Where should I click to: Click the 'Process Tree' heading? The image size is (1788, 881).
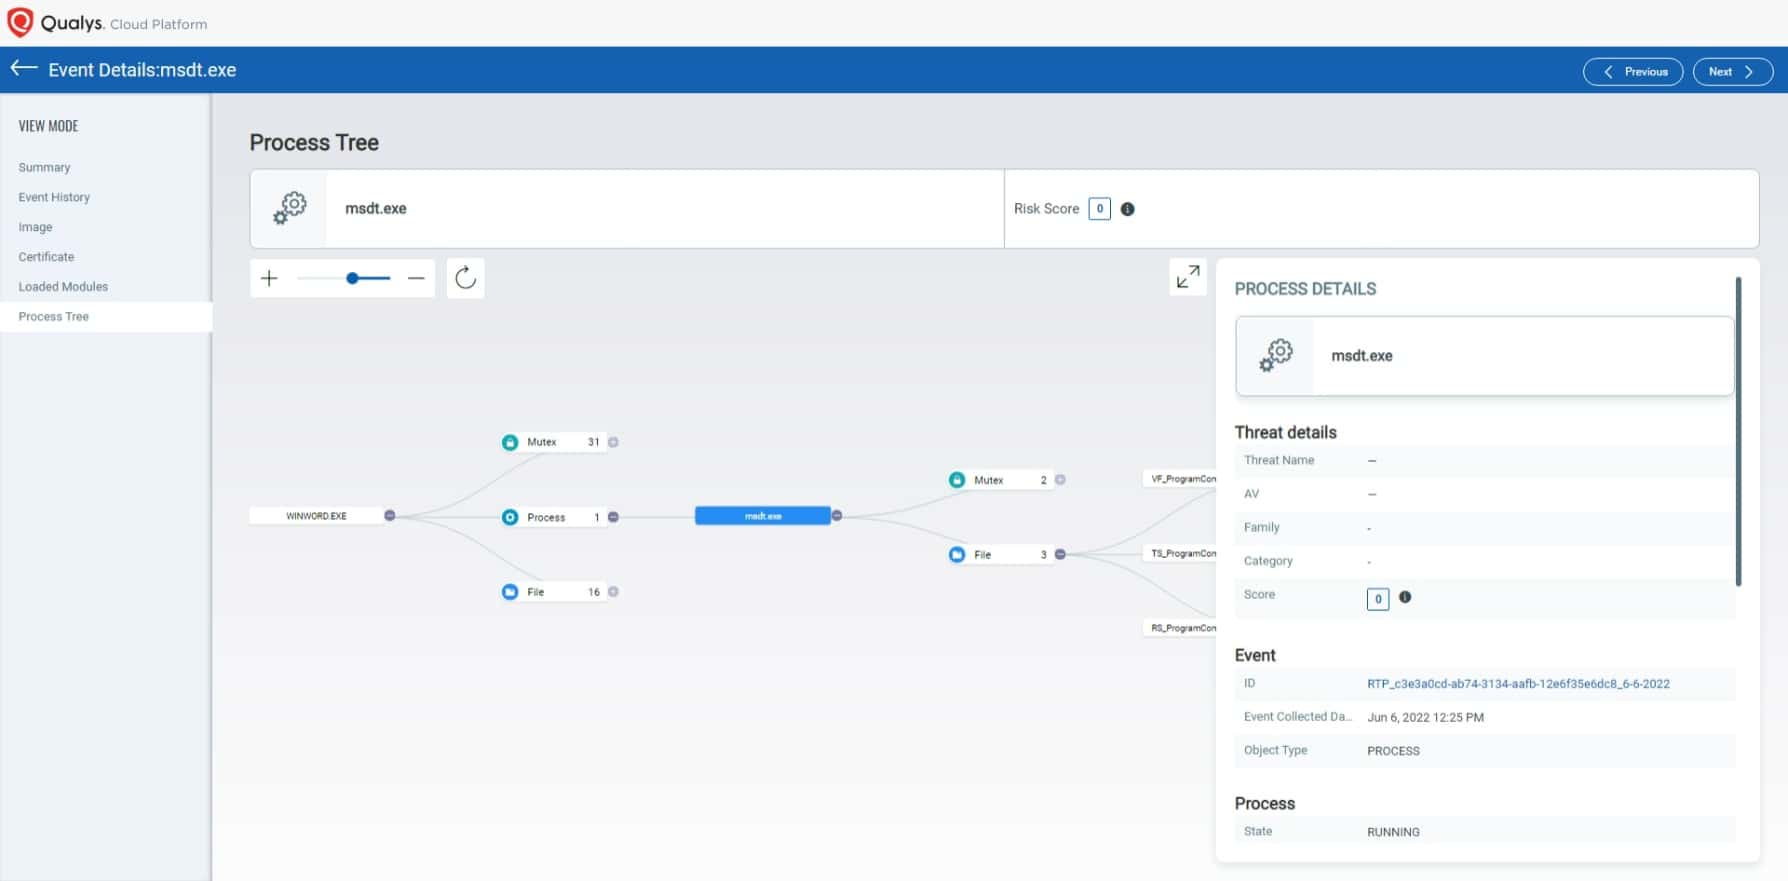pos(314,143)
